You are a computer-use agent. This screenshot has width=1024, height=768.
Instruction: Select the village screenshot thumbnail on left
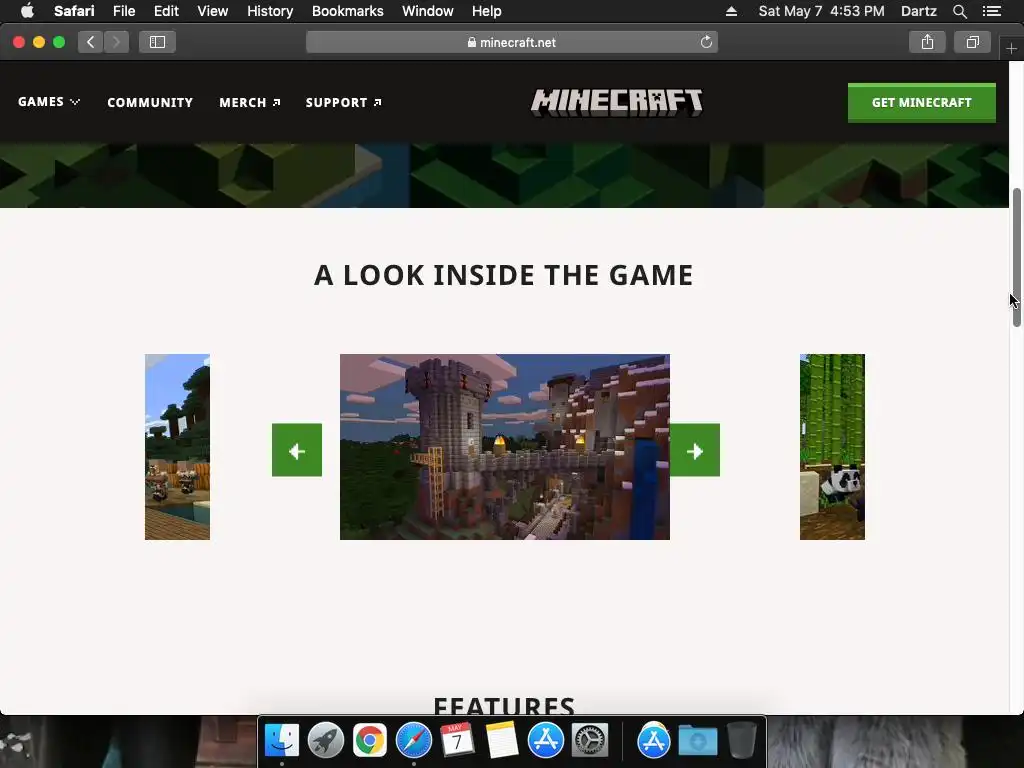pos(177,447)
